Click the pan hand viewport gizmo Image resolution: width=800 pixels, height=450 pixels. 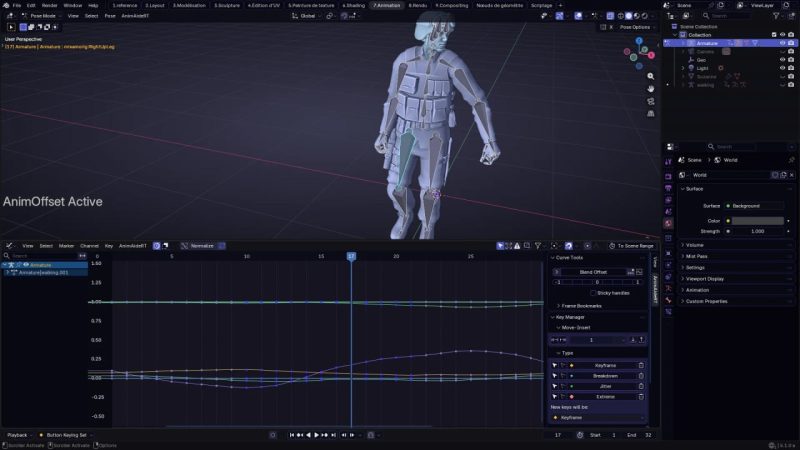coord(650,88)
